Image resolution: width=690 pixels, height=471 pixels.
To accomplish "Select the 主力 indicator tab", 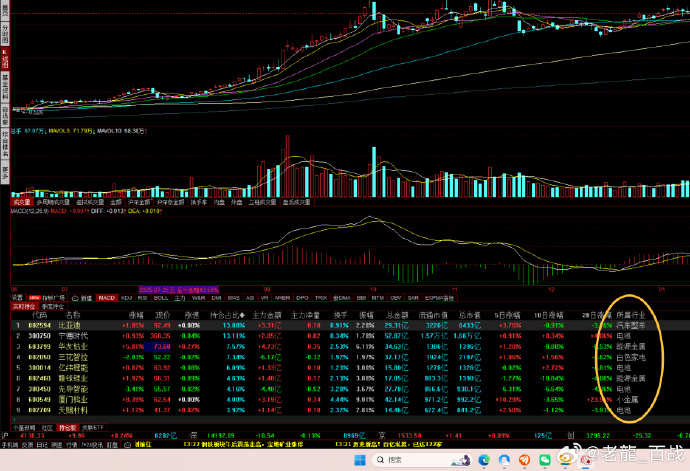I will (180, 298).
